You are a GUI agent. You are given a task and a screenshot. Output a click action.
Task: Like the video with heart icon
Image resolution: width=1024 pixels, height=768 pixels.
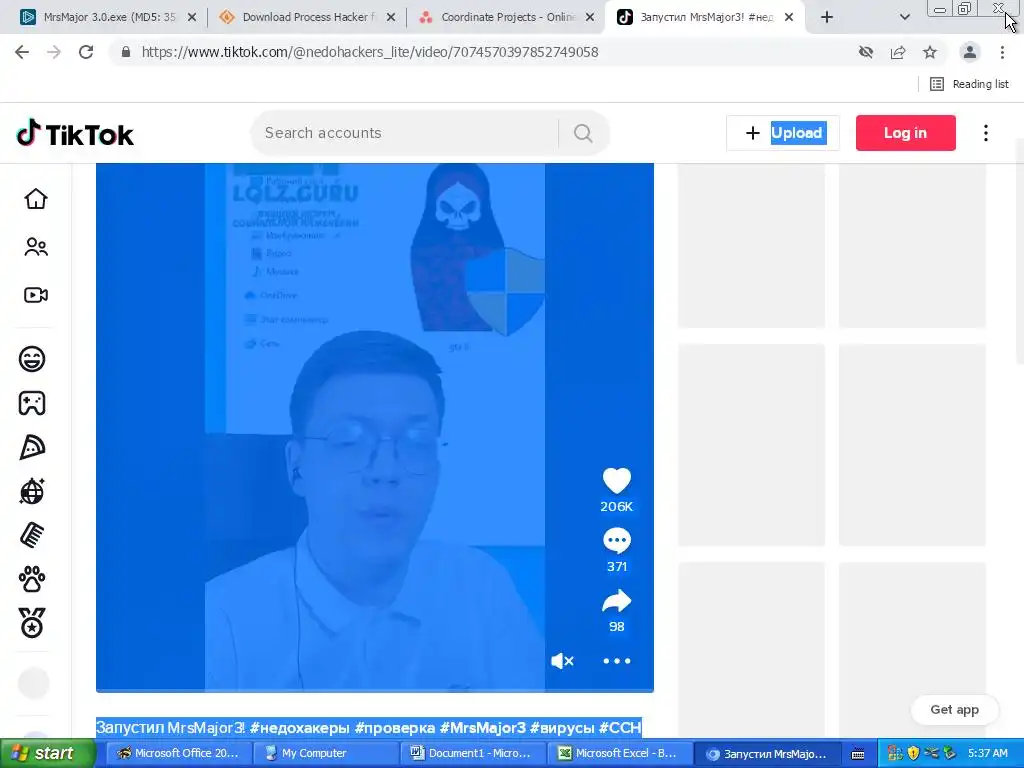pos(616,481)
